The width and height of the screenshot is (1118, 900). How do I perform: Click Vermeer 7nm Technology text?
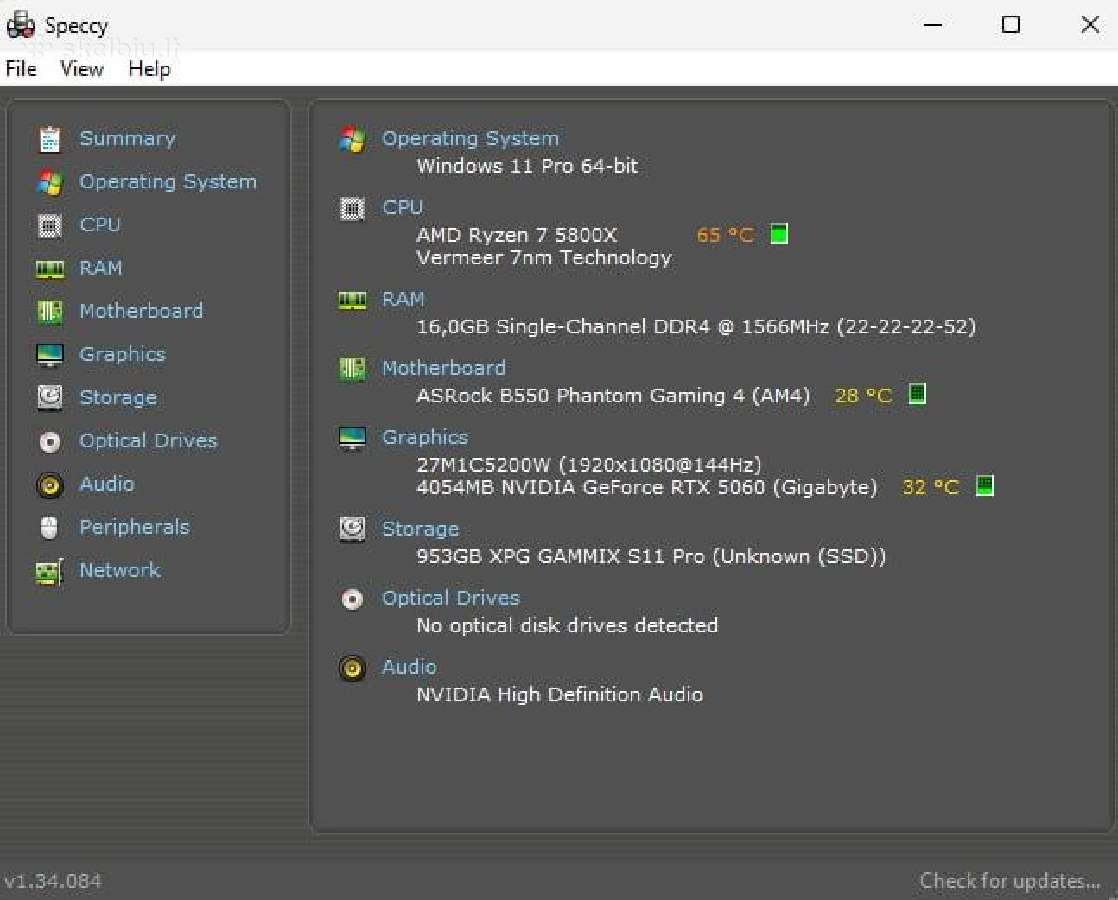(544, 258)
